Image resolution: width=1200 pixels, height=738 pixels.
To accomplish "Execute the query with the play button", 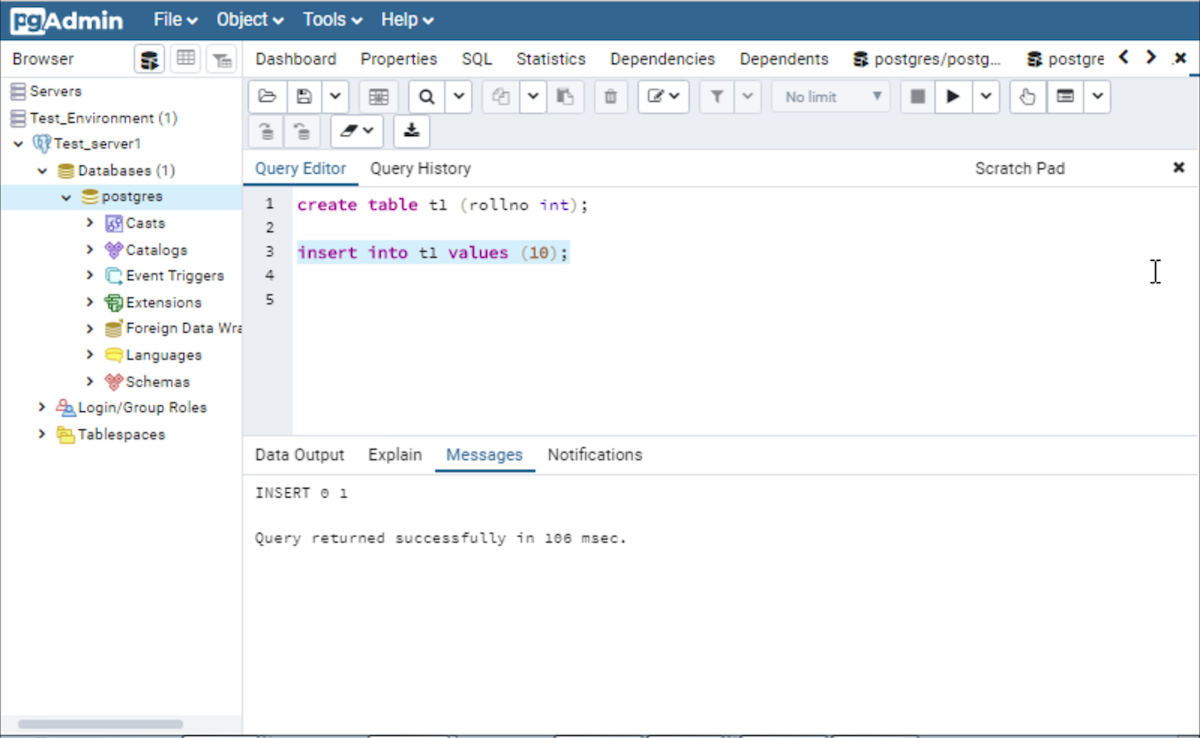I will coord(953,97).
